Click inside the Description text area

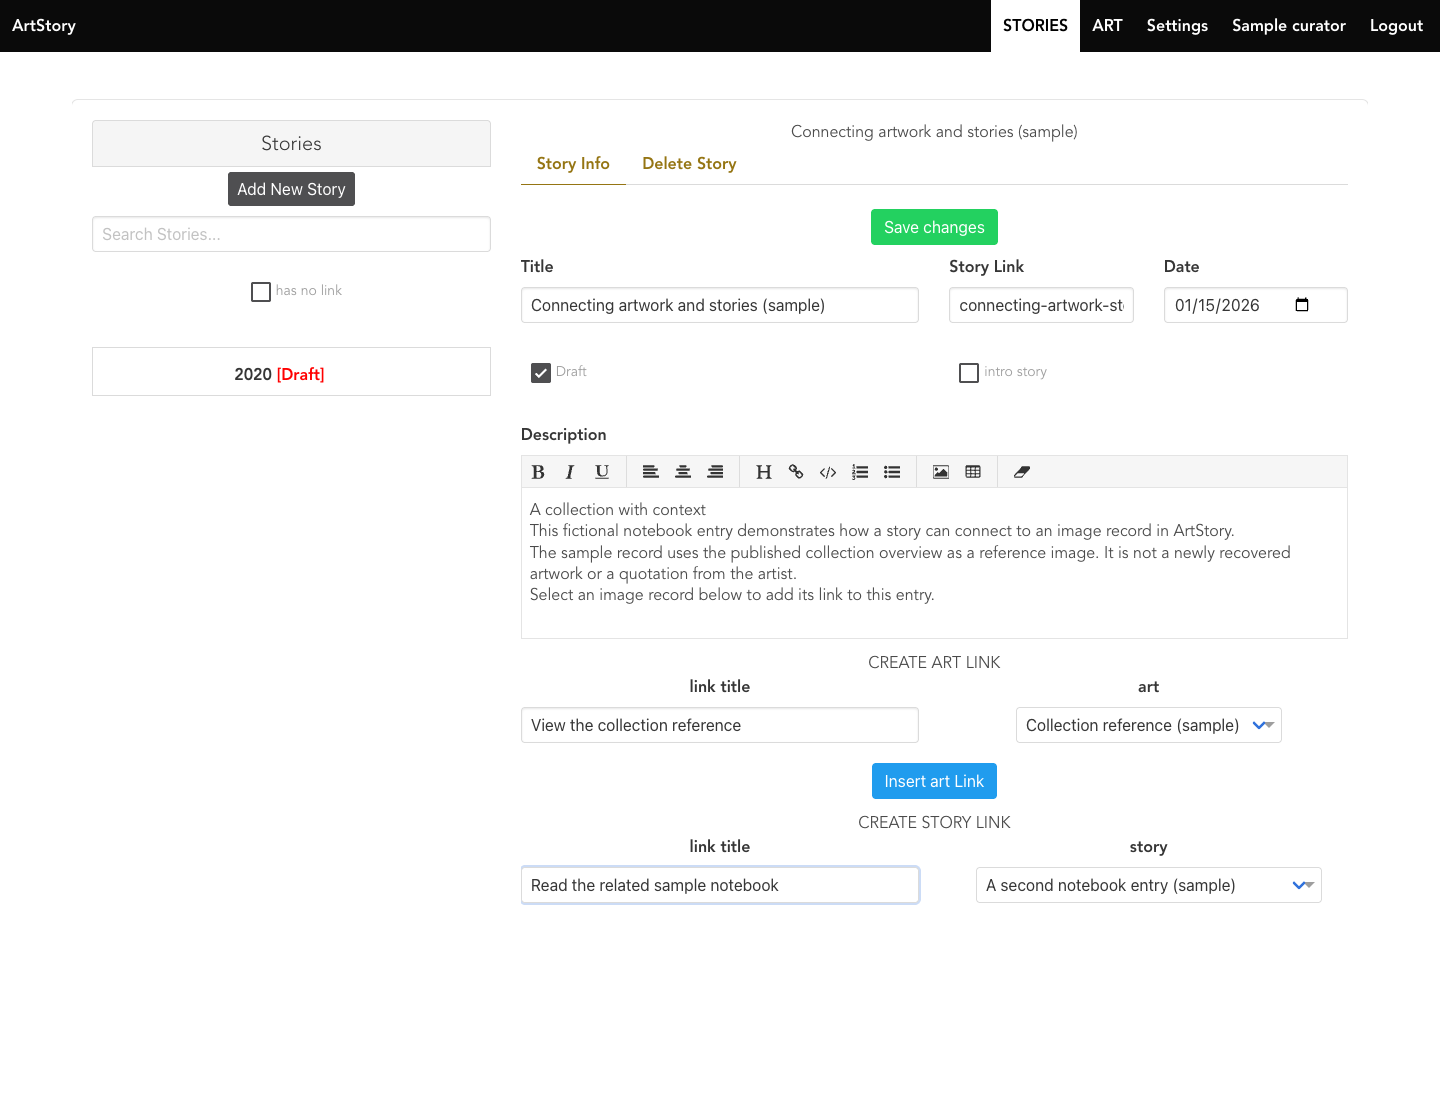(934, 563)
